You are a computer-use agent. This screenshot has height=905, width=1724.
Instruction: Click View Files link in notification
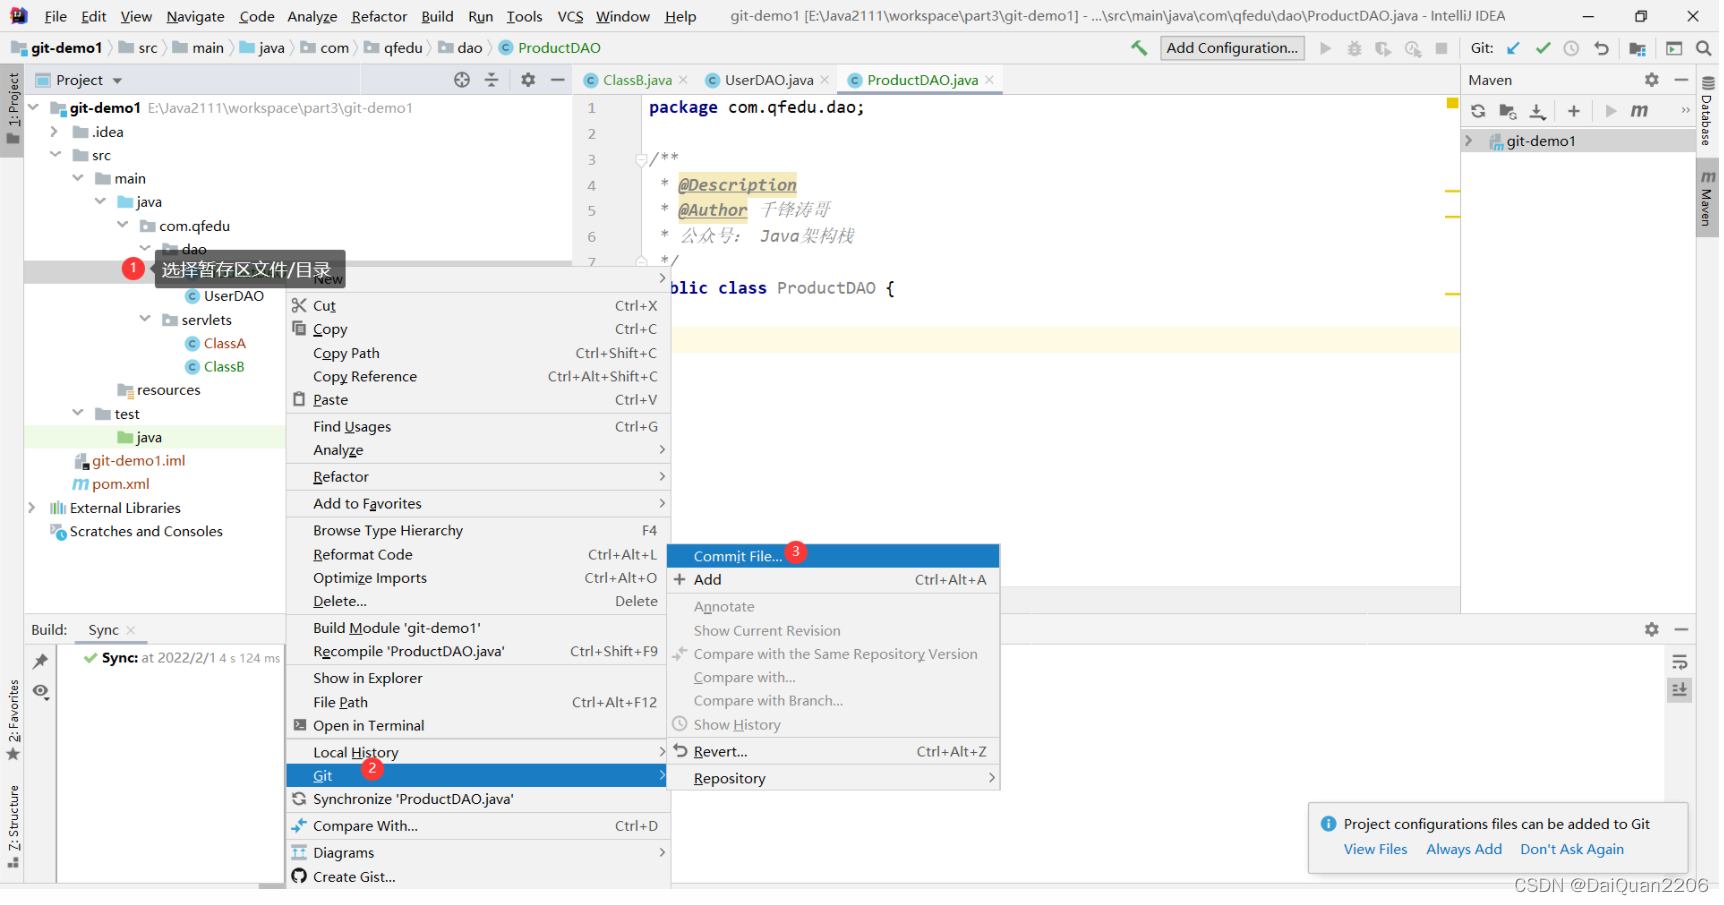(x=1375, y=849)
